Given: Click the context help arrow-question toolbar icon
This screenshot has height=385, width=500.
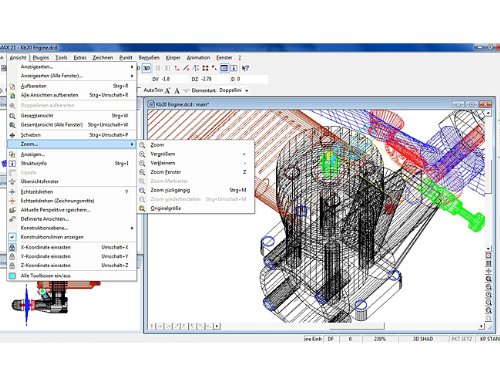Looking at the screenshot, I should [245, 68].
